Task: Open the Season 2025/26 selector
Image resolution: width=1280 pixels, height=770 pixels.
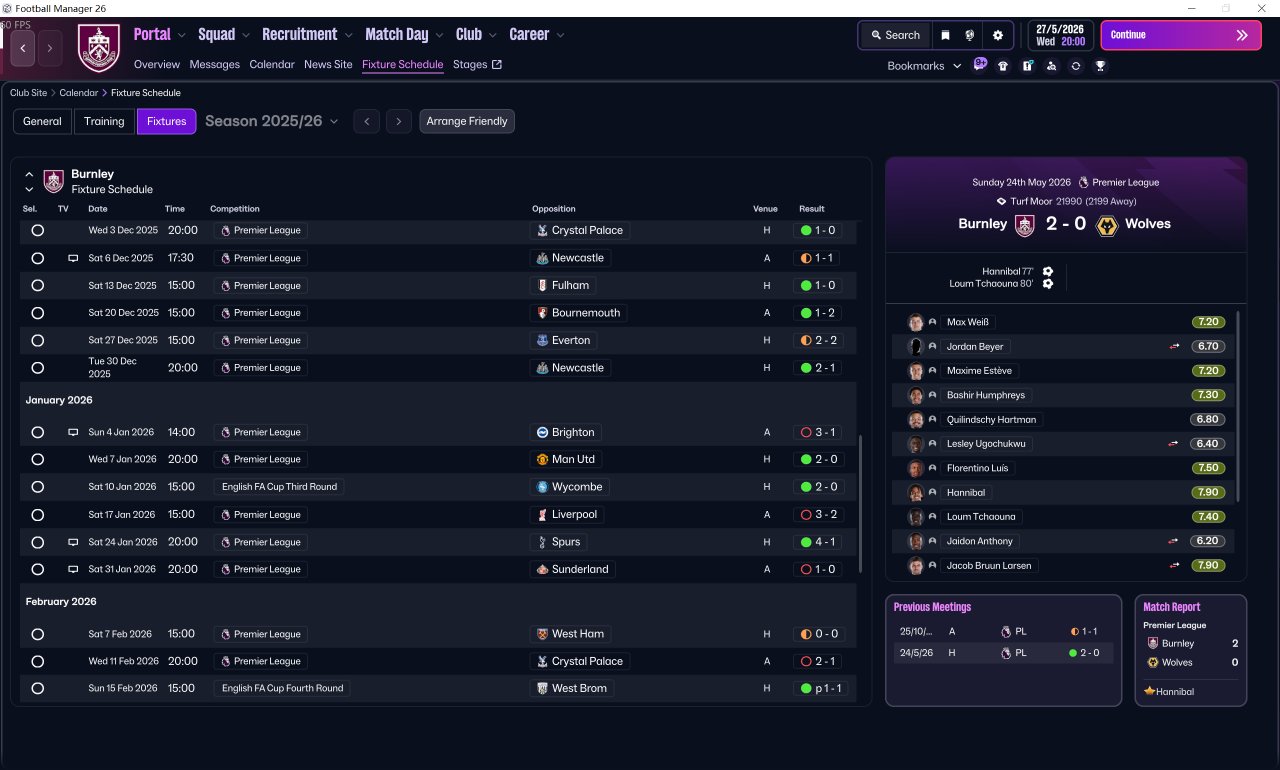Action: pyautogui.click(x=272, y=121)
